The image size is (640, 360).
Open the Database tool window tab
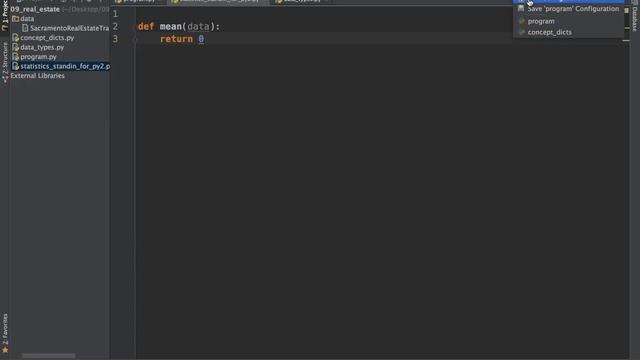[635, 16]
